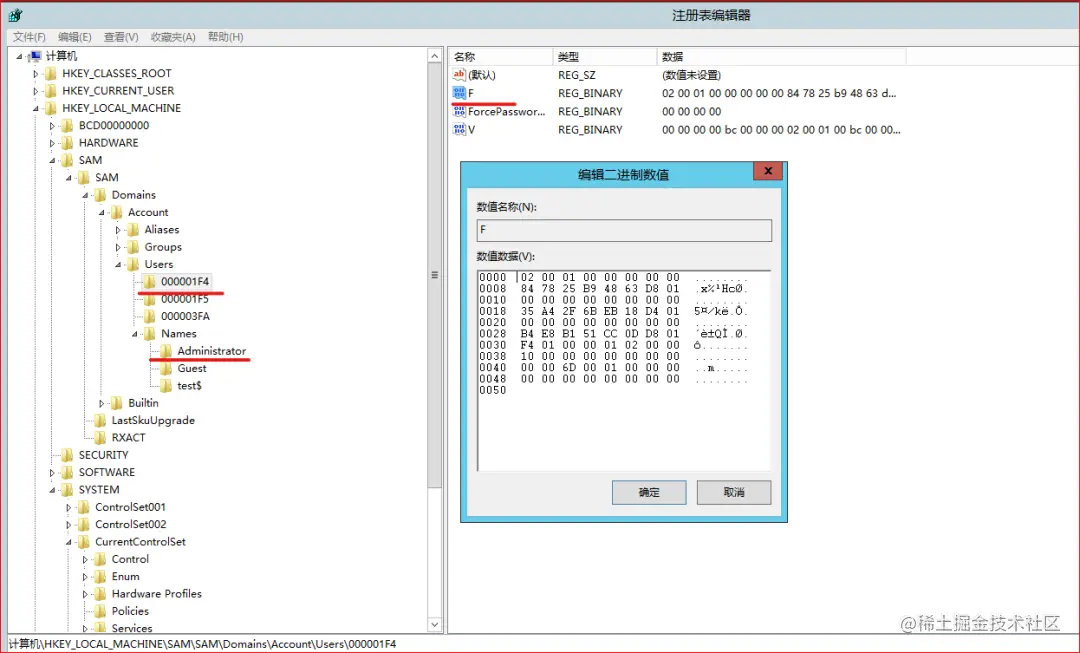Viewport: 1080px width, 653px height.
Task: Click data value 00 00 00 00
Action: (x=692, y=112)
